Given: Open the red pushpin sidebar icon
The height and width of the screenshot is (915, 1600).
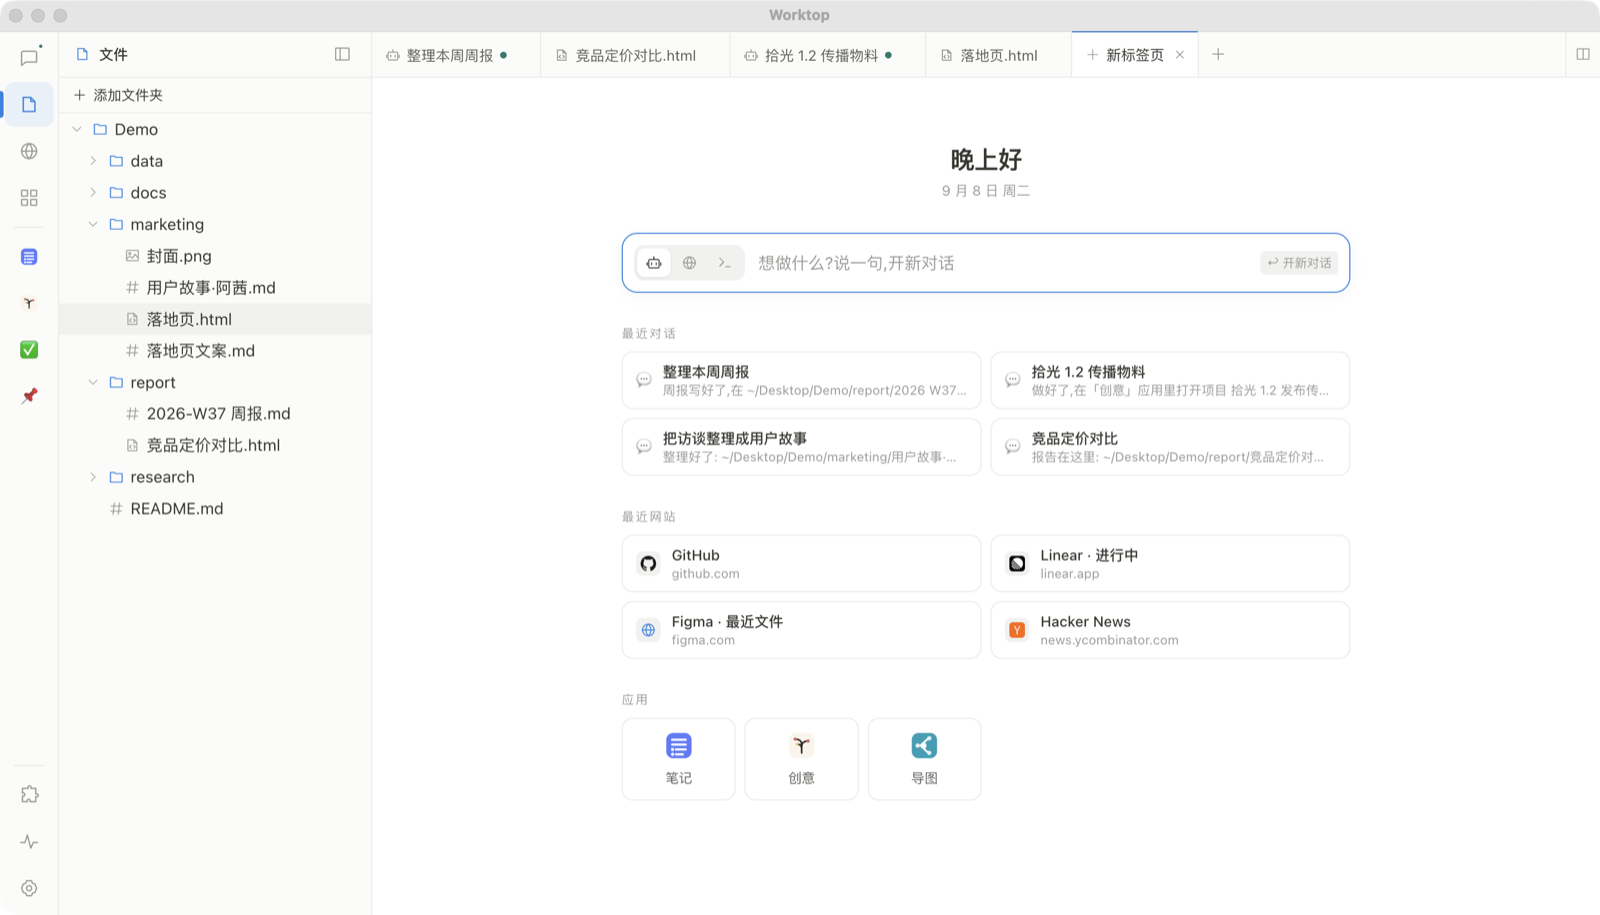Looking at the screenshot, I should pyautogui.click(x=29, y=396).
